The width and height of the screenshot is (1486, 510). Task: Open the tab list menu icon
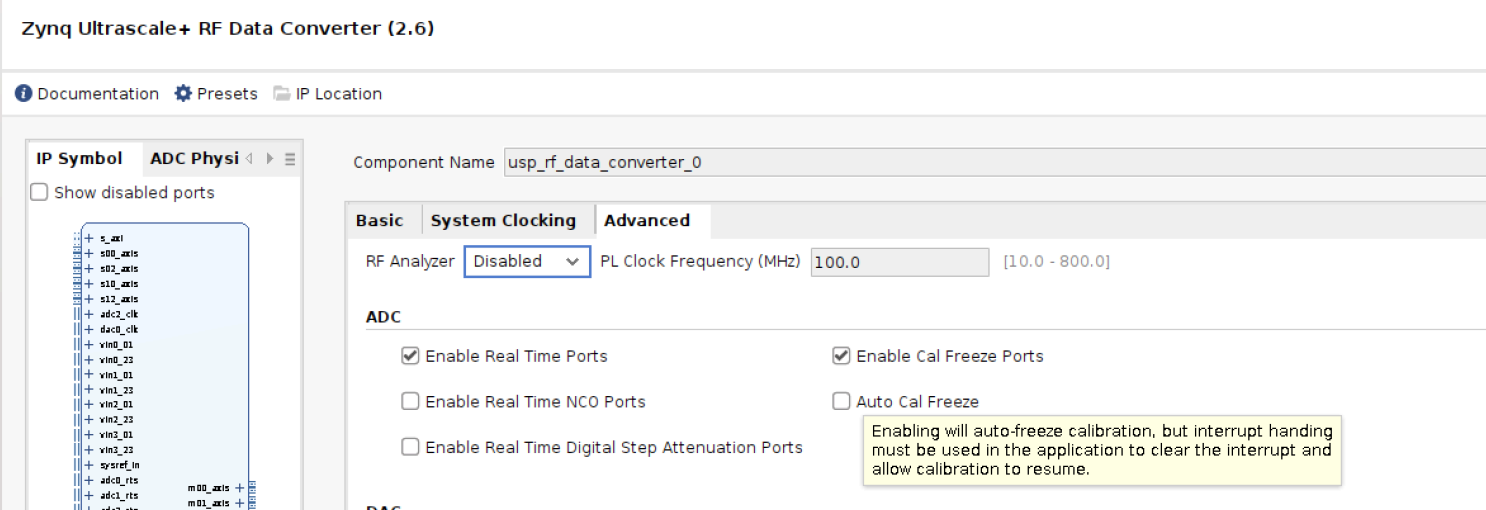[290, 159]
